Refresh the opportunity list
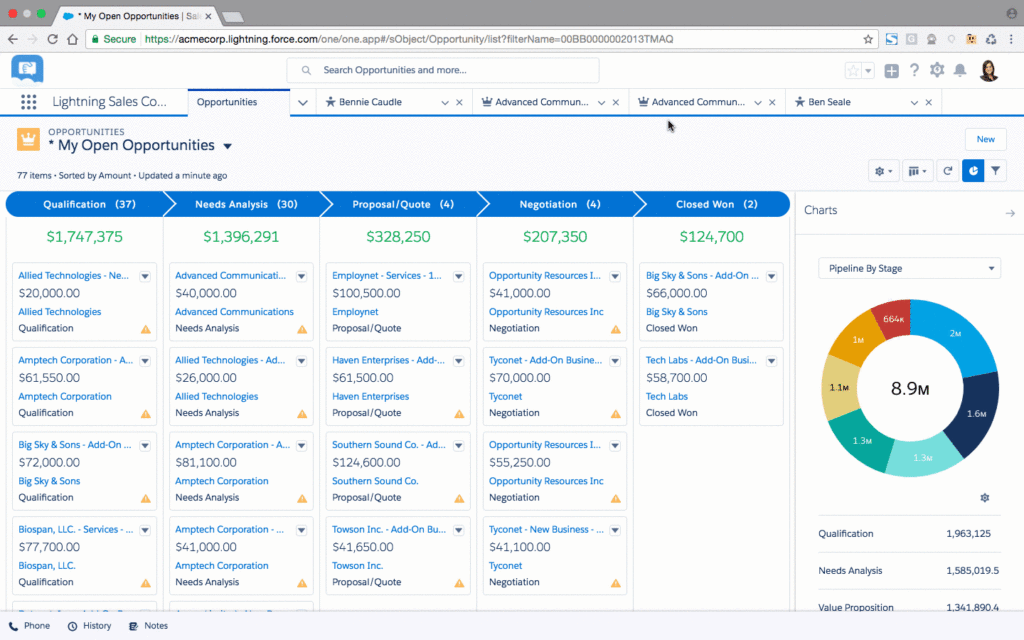This screenshot has width=1024, height=640. click(x=948, y=171)
